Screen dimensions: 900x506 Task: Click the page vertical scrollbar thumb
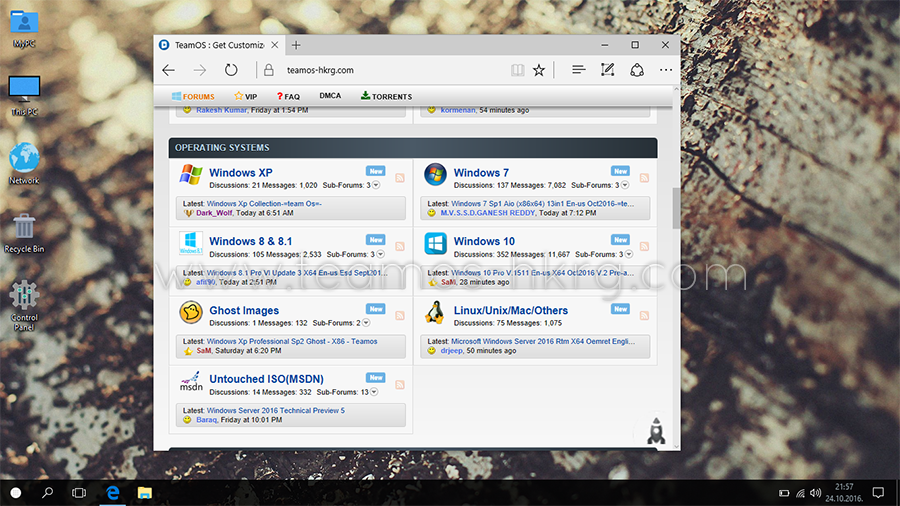pyautogui.click(x=676, y=207)
